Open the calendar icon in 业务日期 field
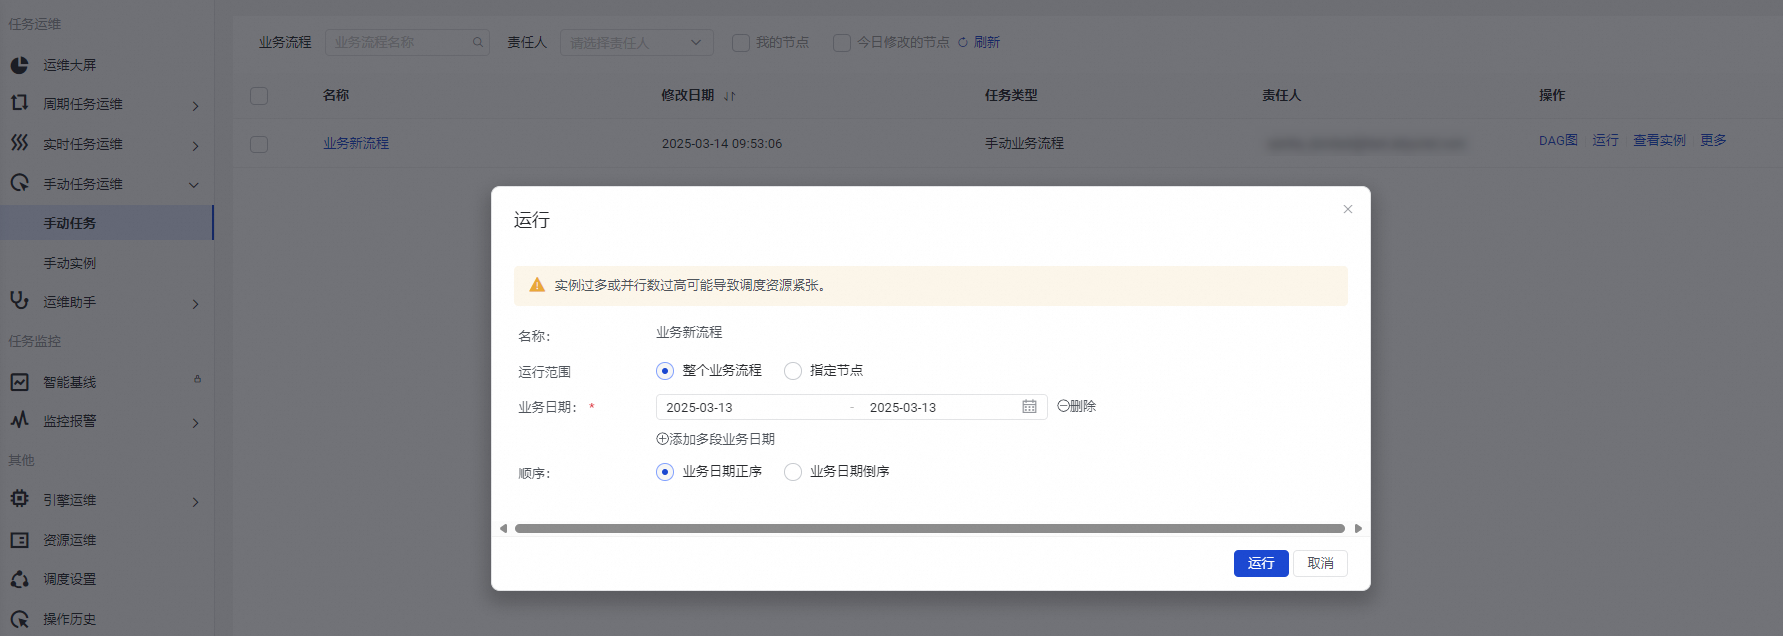This screenshot has height=636, width=1783. pyautogui.click(x=1029, y=407)
